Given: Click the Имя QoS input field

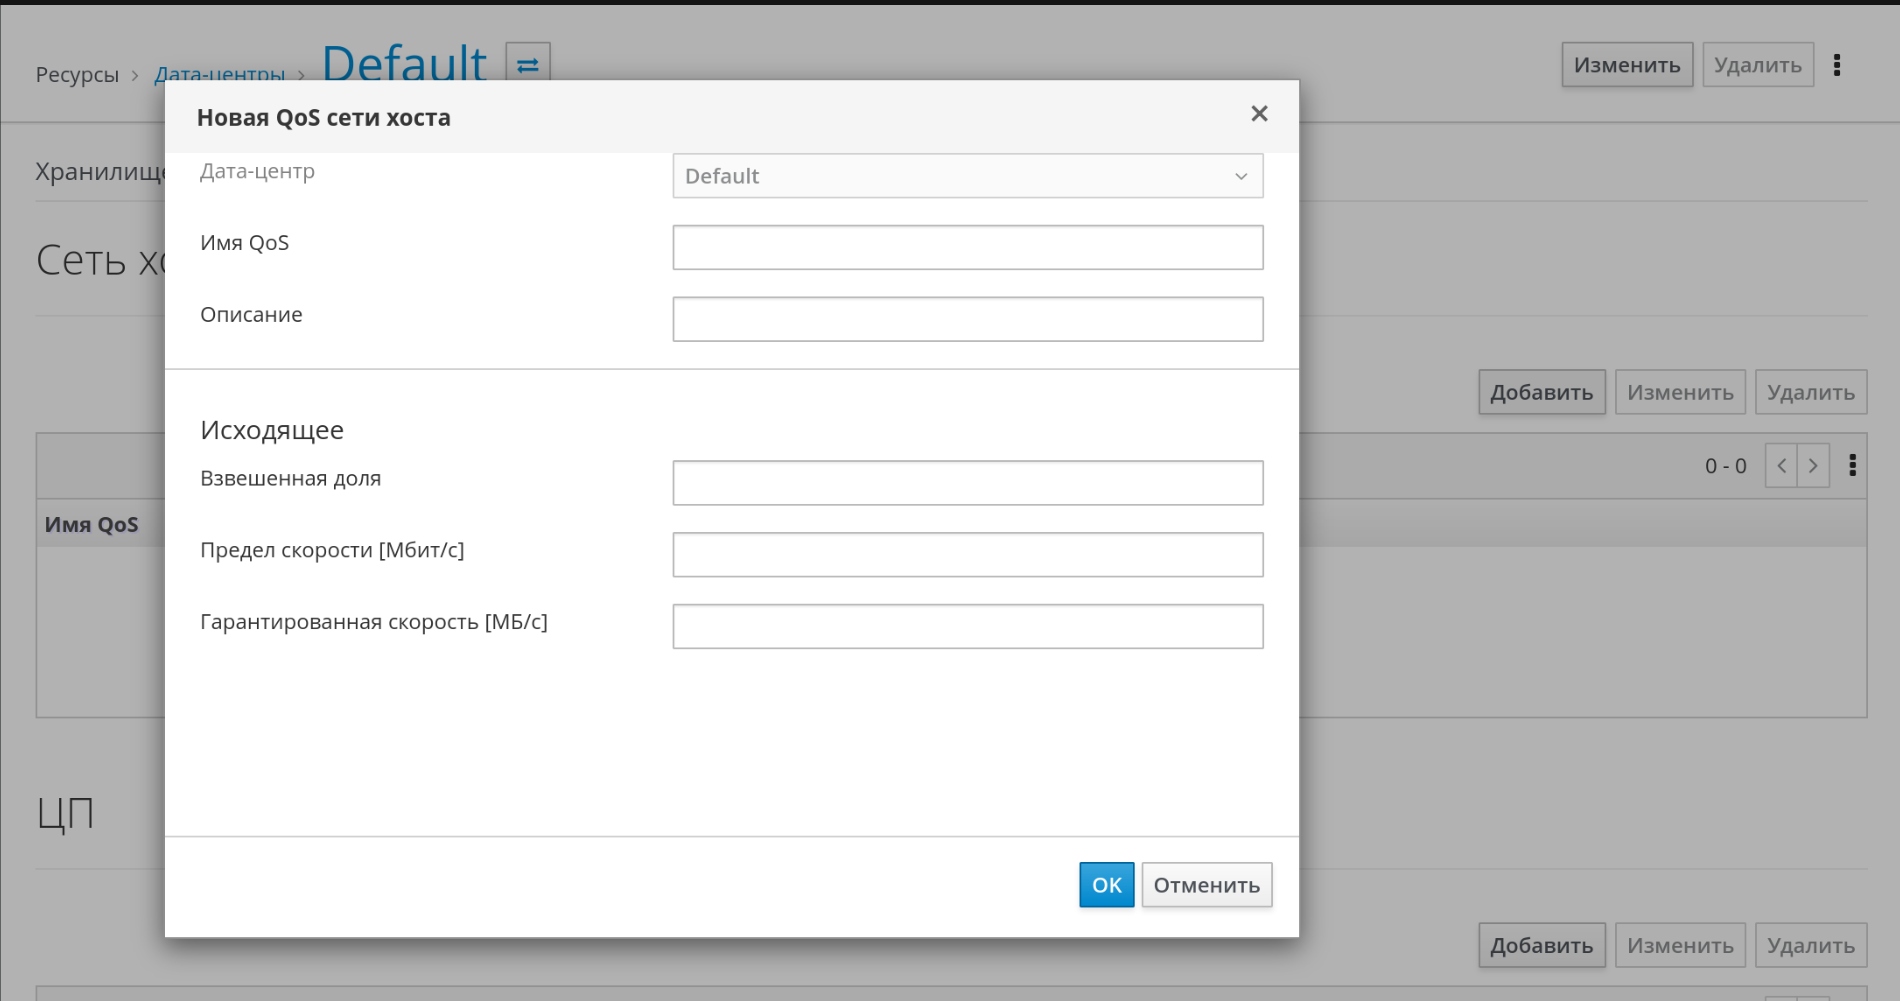Looking at the screenshot, I should [x=967, y=247].
